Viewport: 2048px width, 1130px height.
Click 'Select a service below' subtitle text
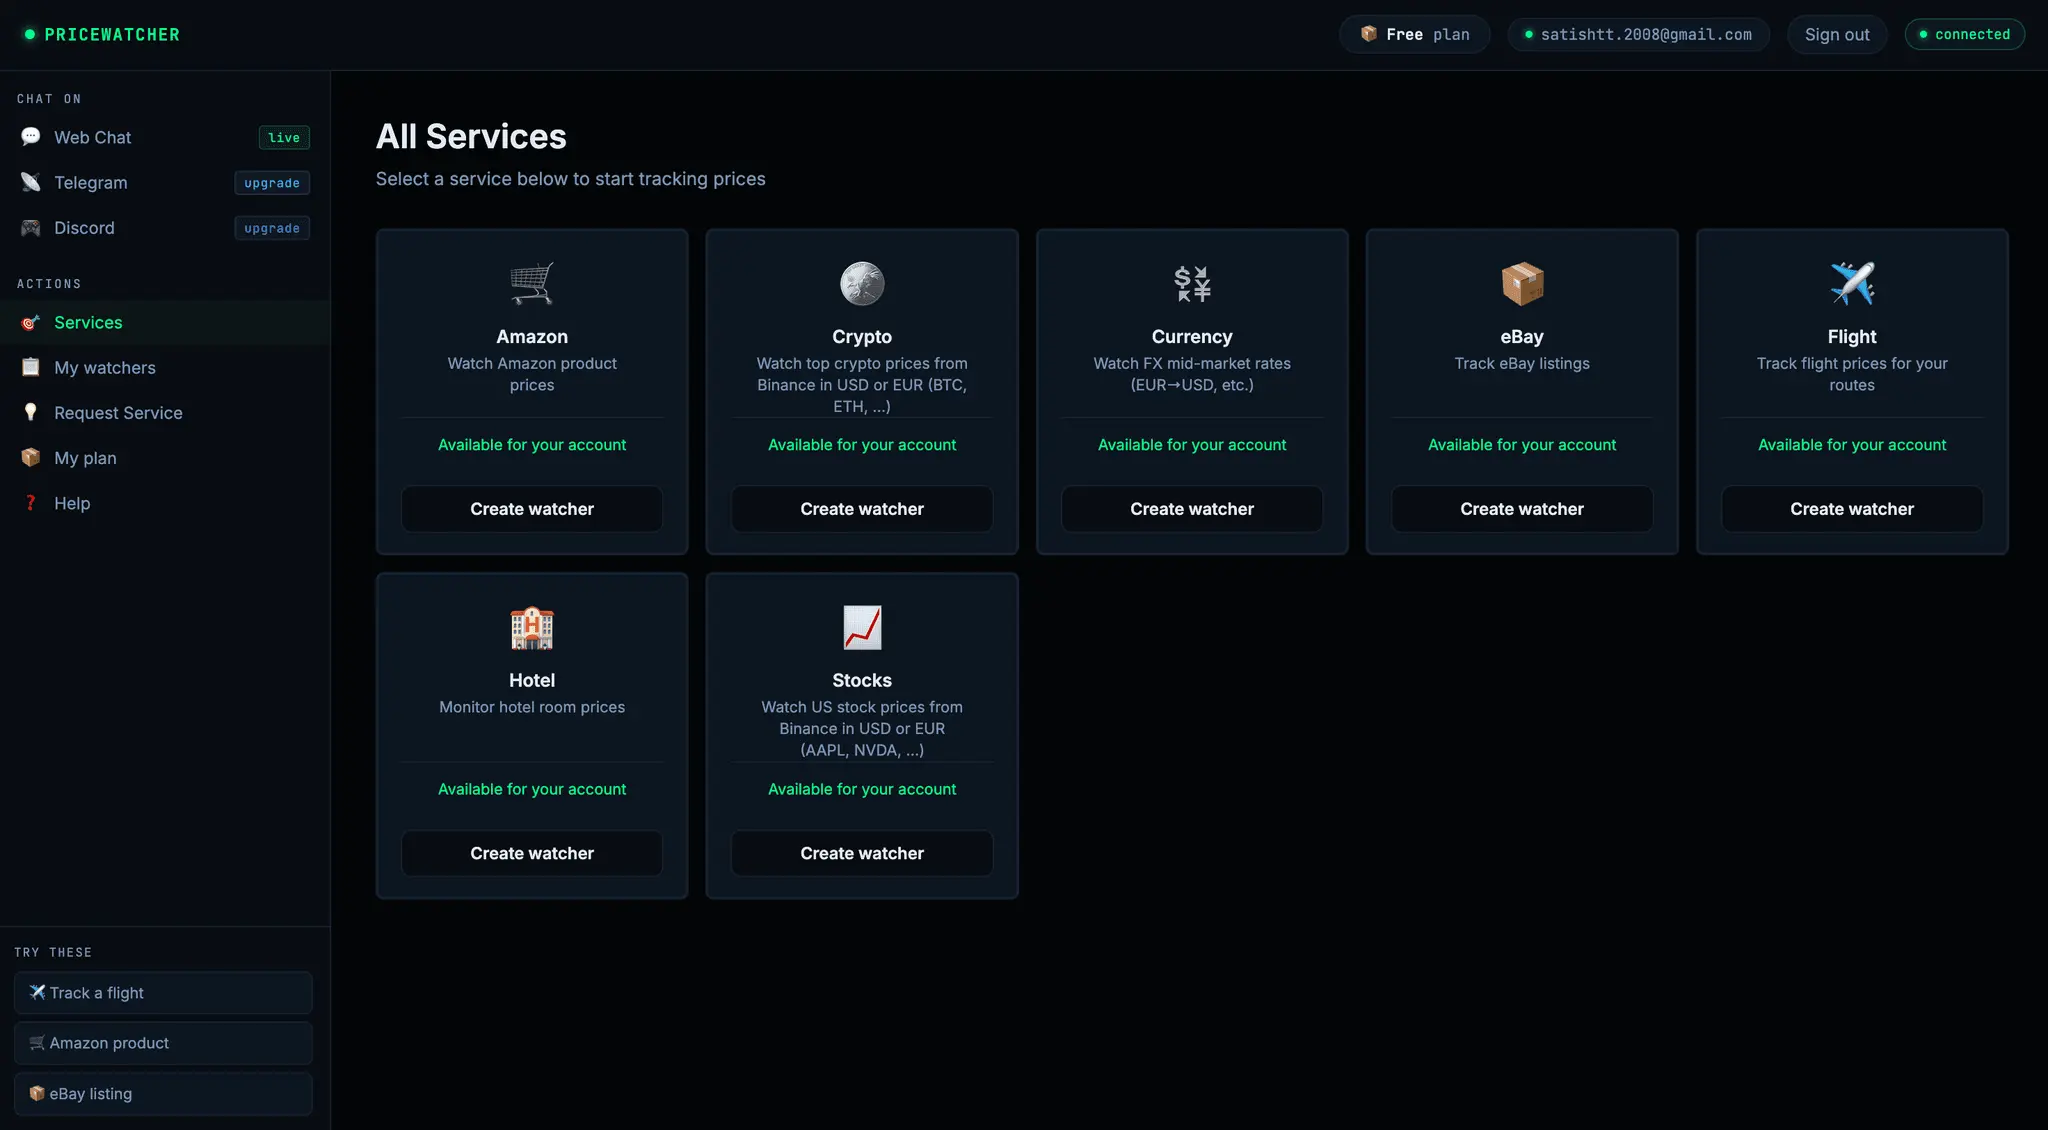pyautogui.click(x=570, y=179)
